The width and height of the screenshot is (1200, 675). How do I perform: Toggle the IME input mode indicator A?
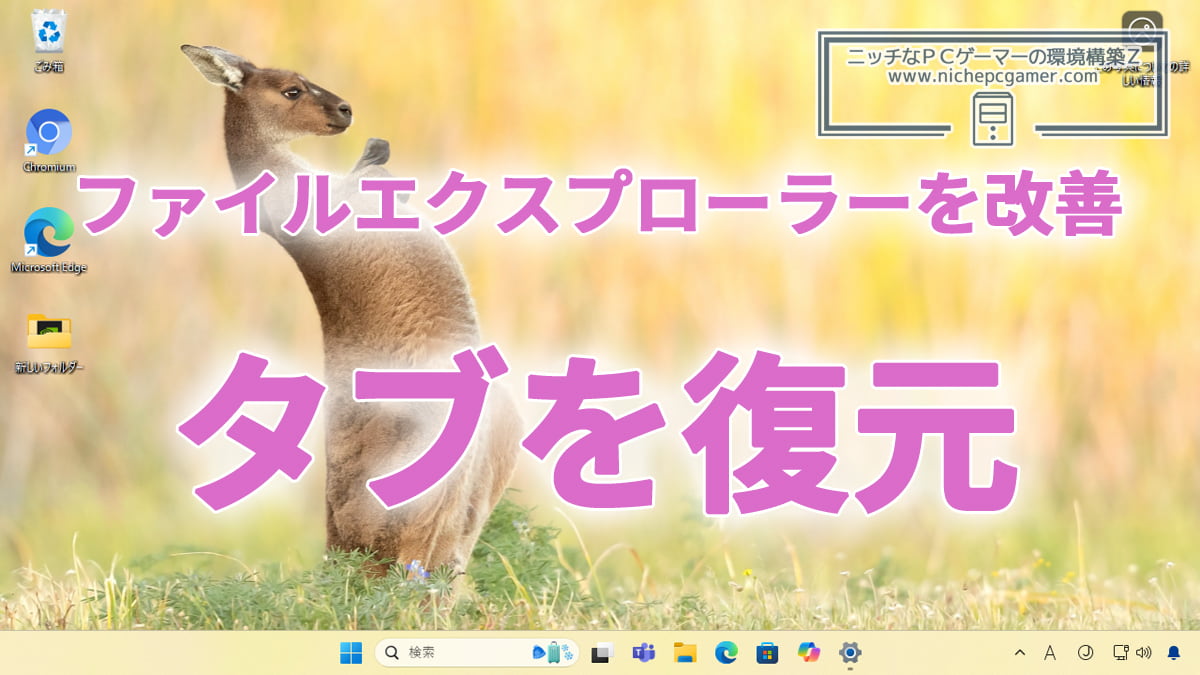[1050, 653]
